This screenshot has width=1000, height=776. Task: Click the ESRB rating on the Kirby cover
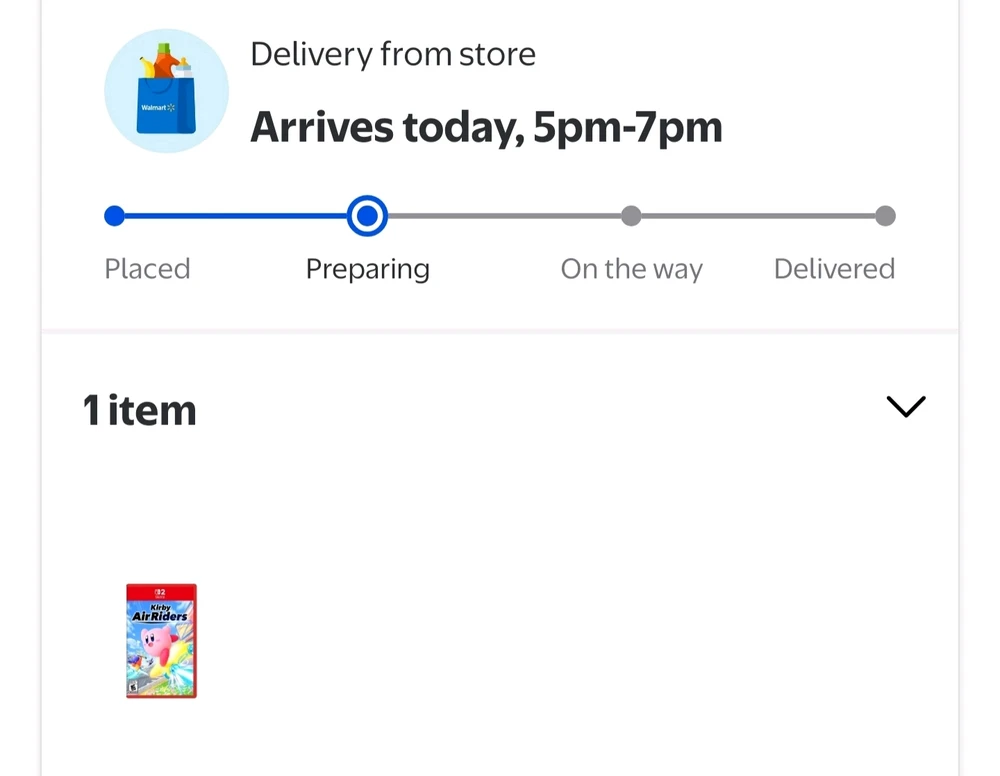coord(133,688)
